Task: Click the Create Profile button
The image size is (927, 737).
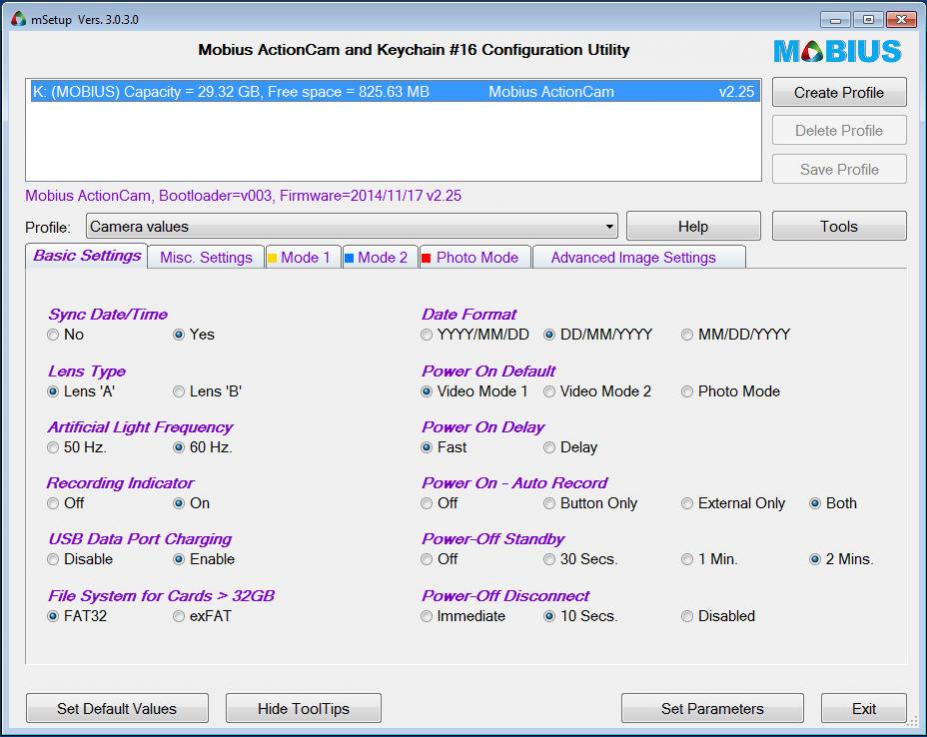Action: [x=838, y=92]
